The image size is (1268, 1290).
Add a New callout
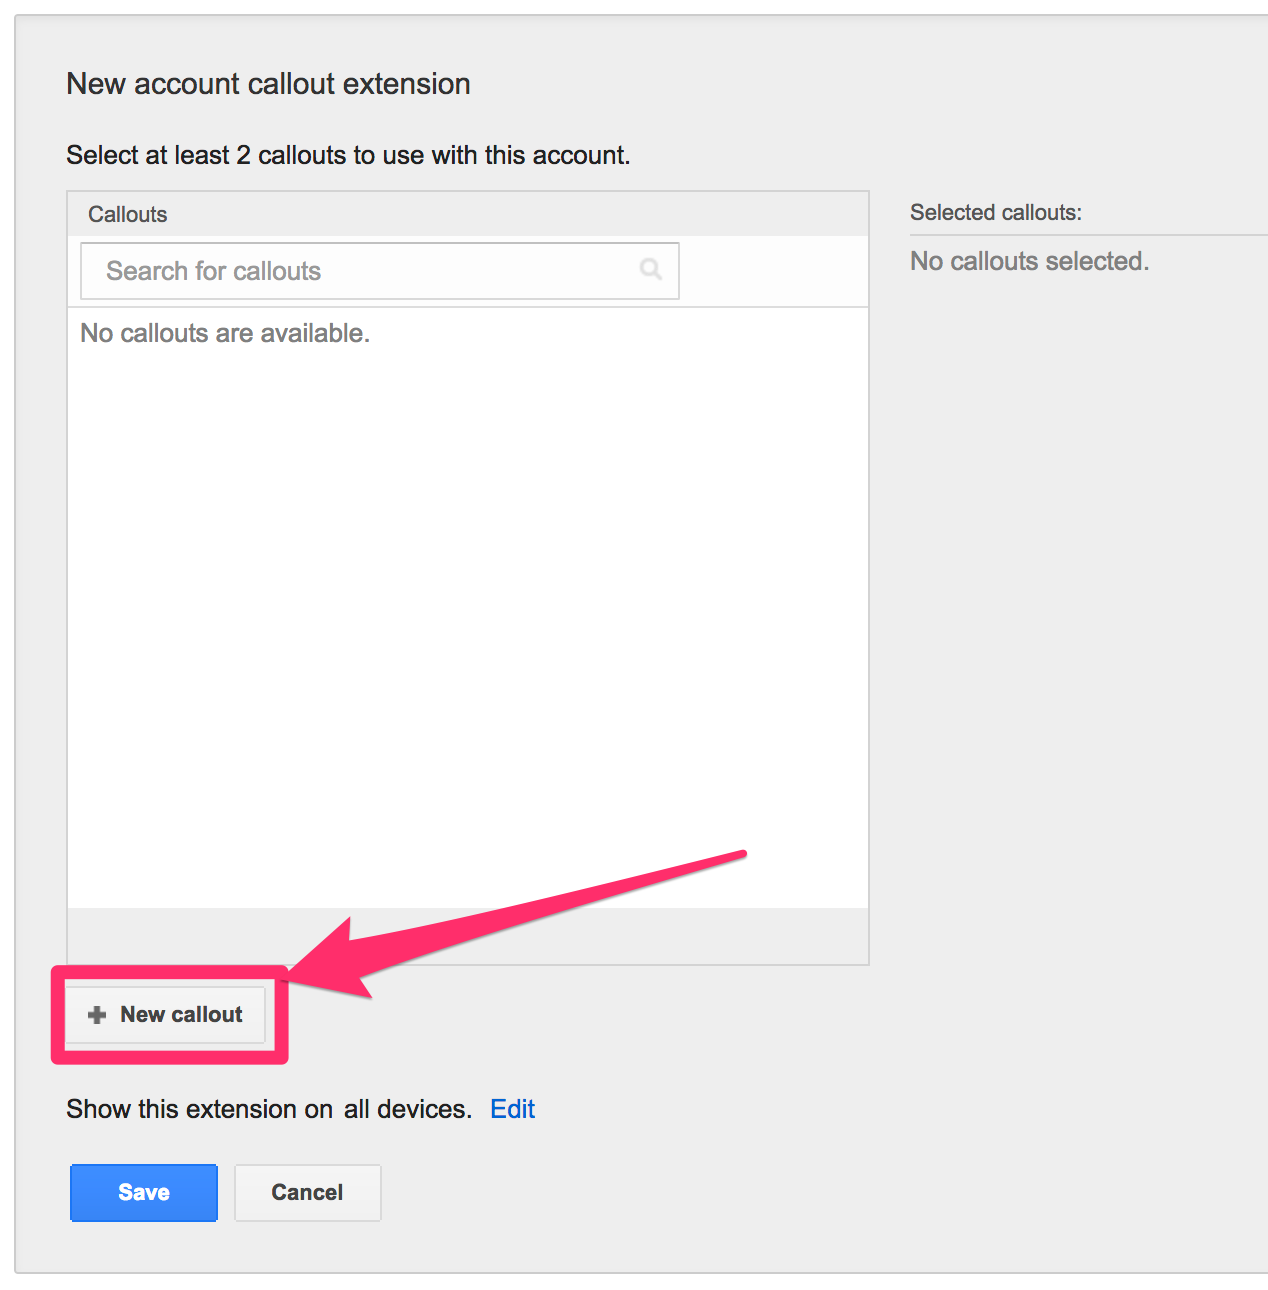tap(166, 1015)
